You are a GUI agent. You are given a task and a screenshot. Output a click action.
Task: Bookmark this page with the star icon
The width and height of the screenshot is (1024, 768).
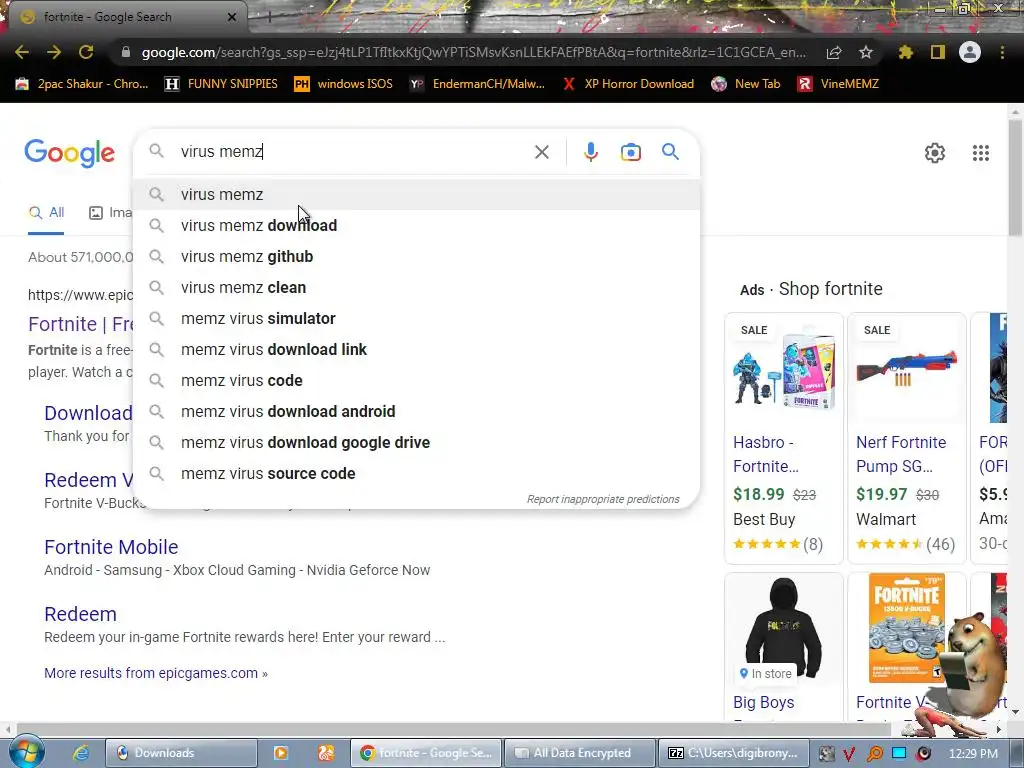pyautogui.click(x=866, y=52)
